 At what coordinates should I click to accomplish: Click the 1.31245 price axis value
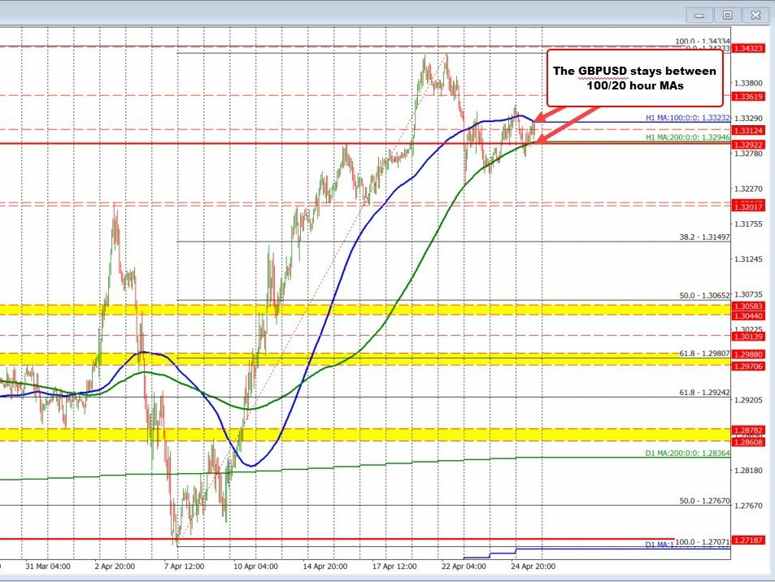748,259
